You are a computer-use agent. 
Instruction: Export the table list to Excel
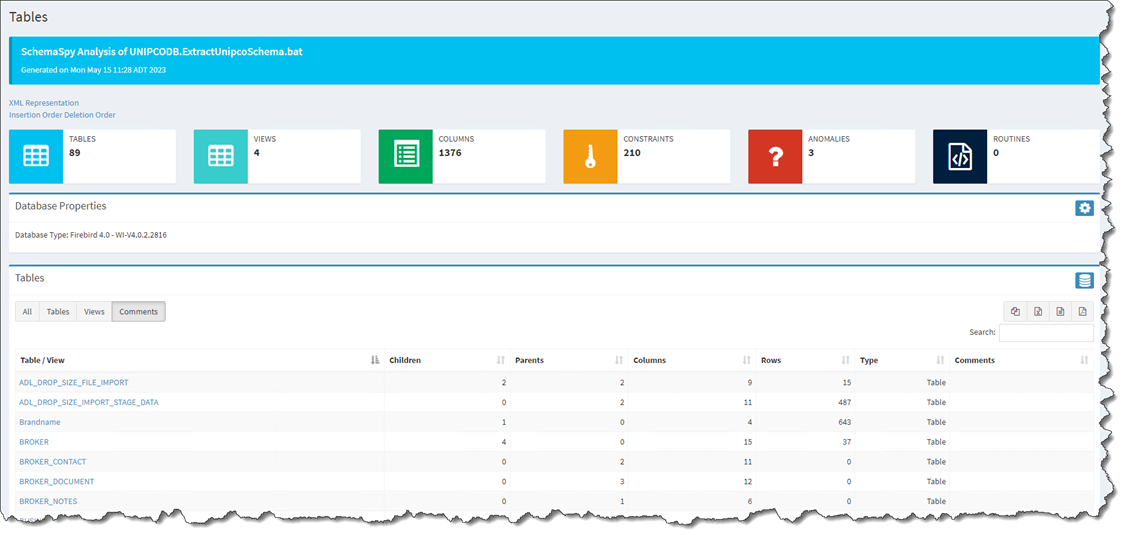(x=1037, y=311)
